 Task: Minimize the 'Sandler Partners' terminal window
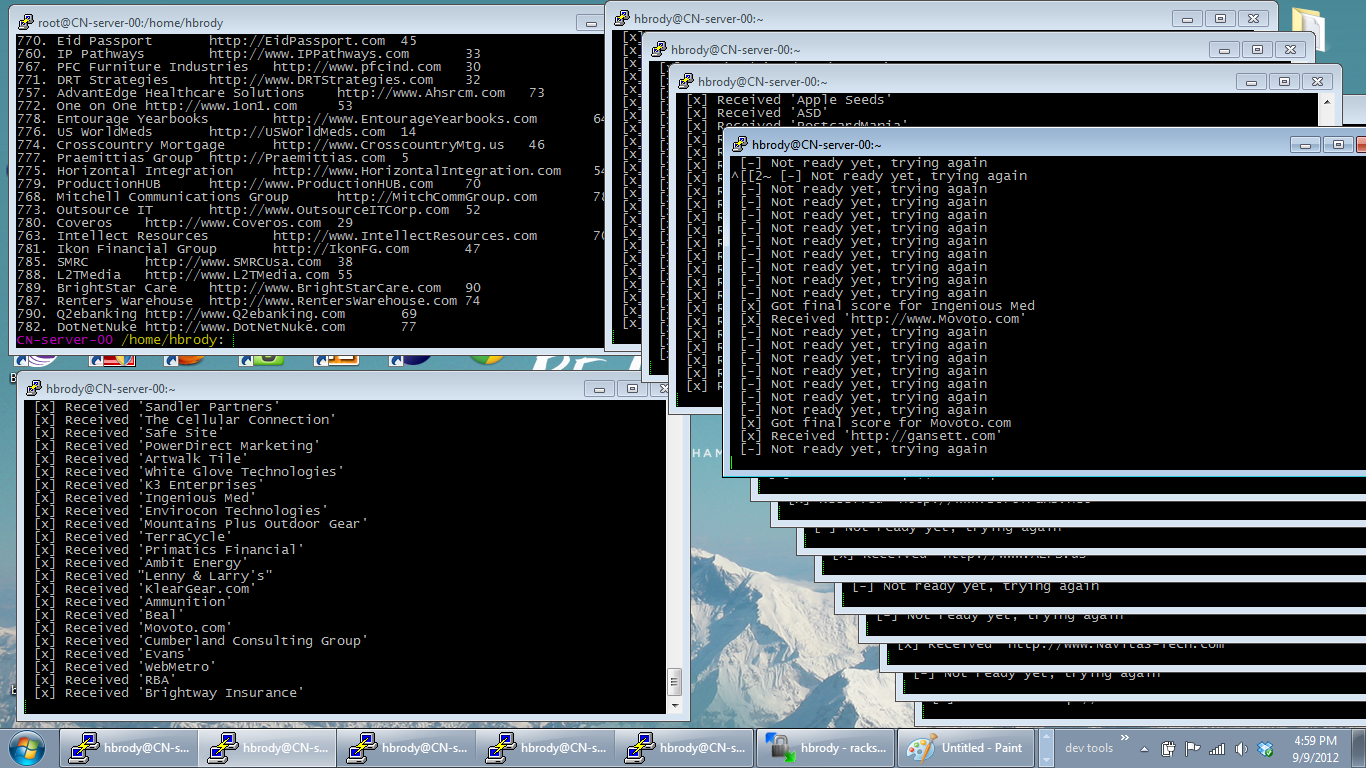point(602,388)
